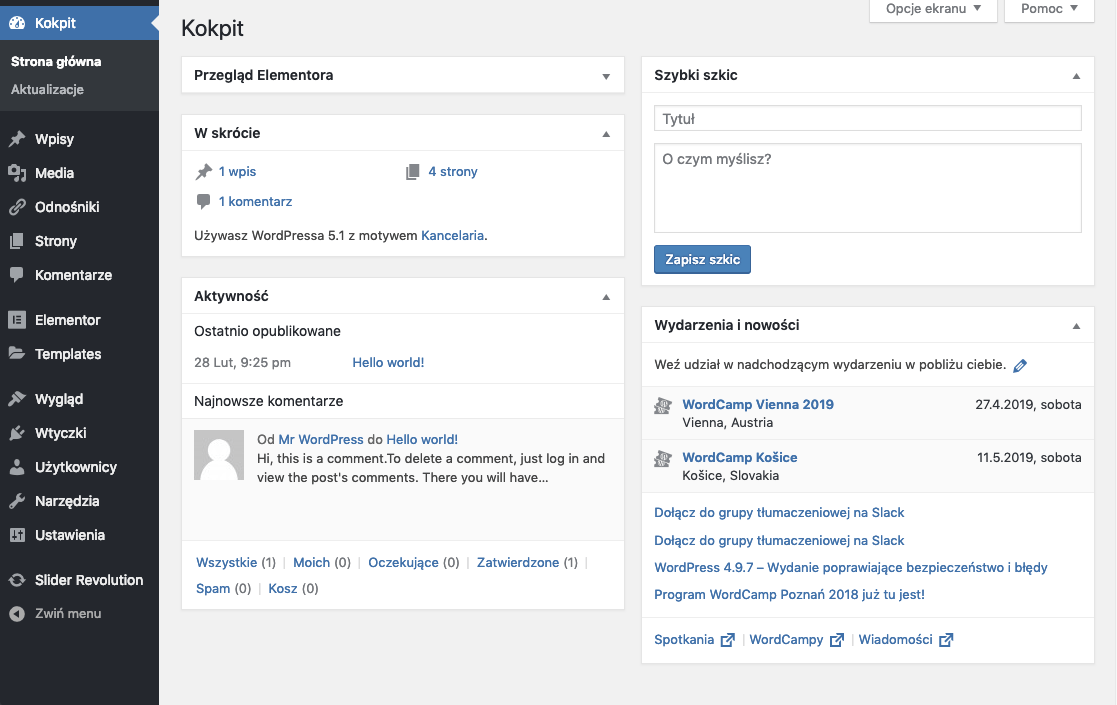Click the Użytkownicy user icon
The image size is (1117, 705).
click(x=17, y=467)
